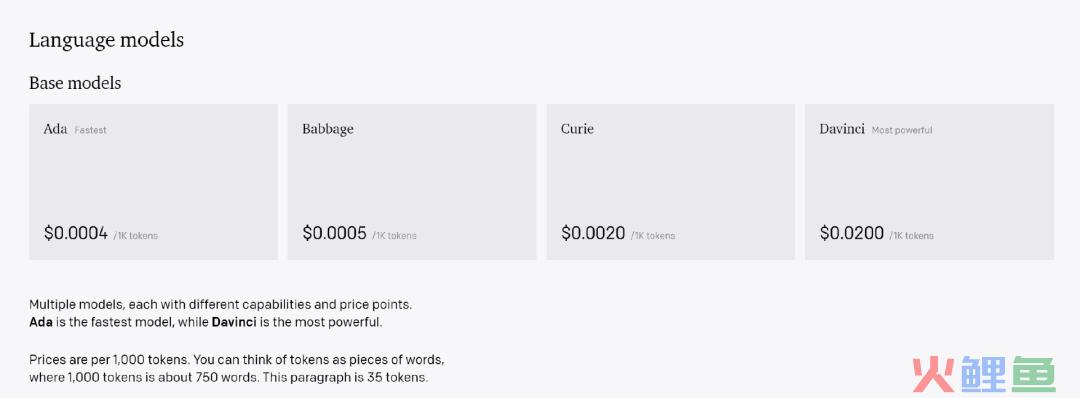Click the $0.0004 price for Ada
Screen dimensions: 1080x398
pyautogui.click(x=76, y=233)
